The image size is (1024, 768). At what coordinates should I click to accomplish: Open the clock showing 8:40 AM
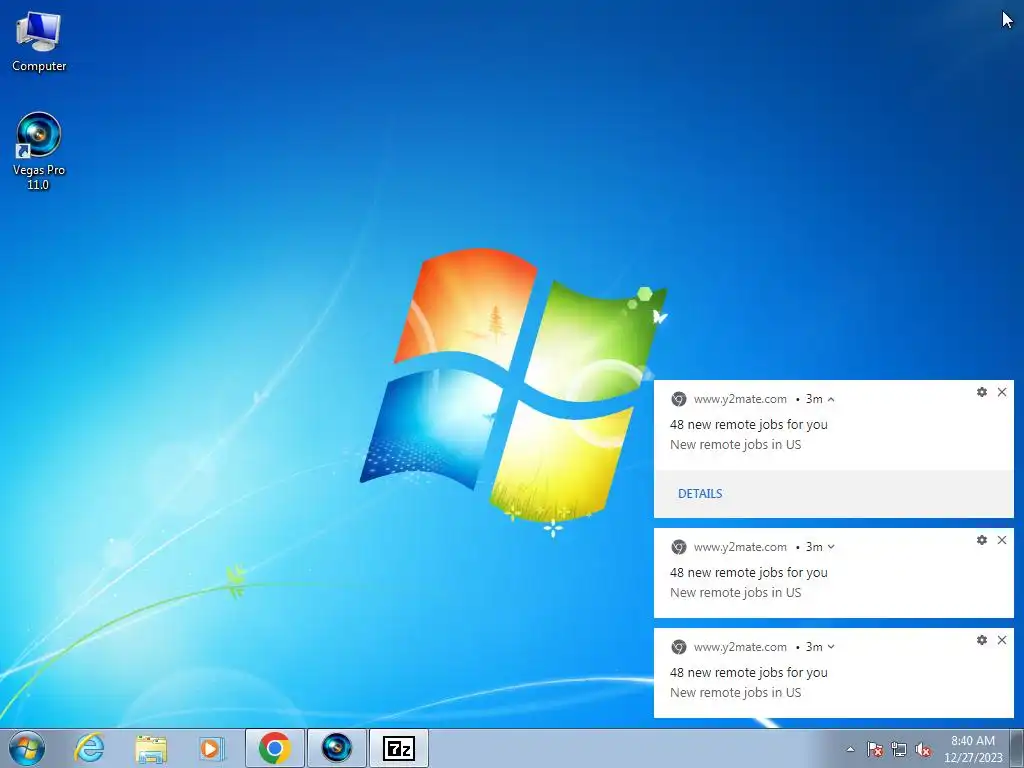point(973,748)
